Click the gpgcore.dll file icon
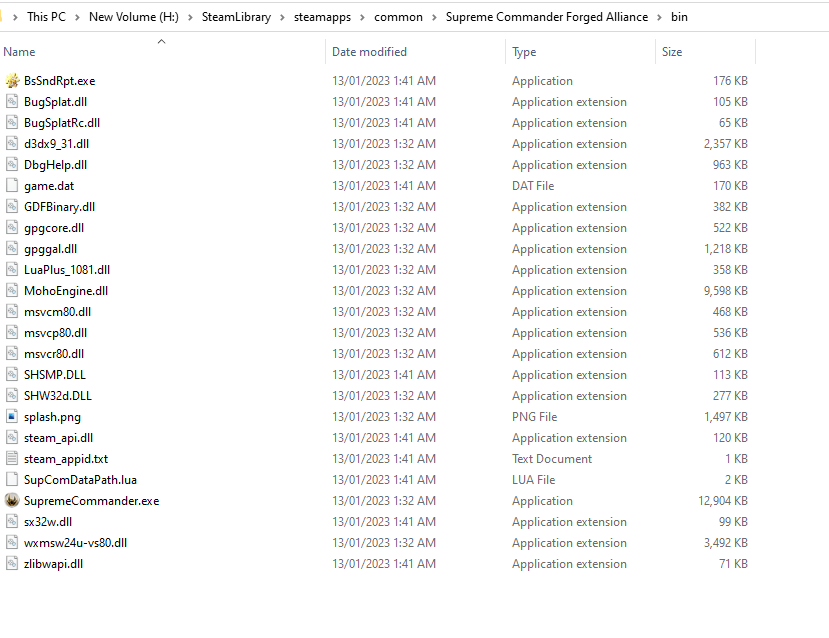 point(12,228)
